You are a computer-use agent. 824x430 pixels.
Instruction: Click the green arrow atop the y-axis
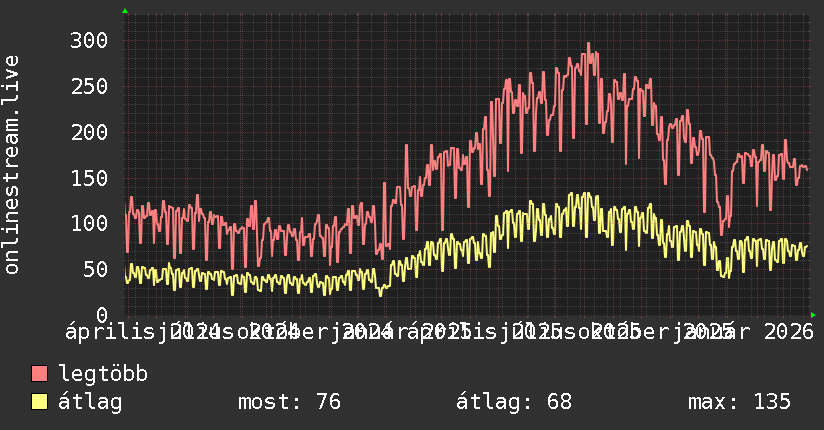point(125,11)
